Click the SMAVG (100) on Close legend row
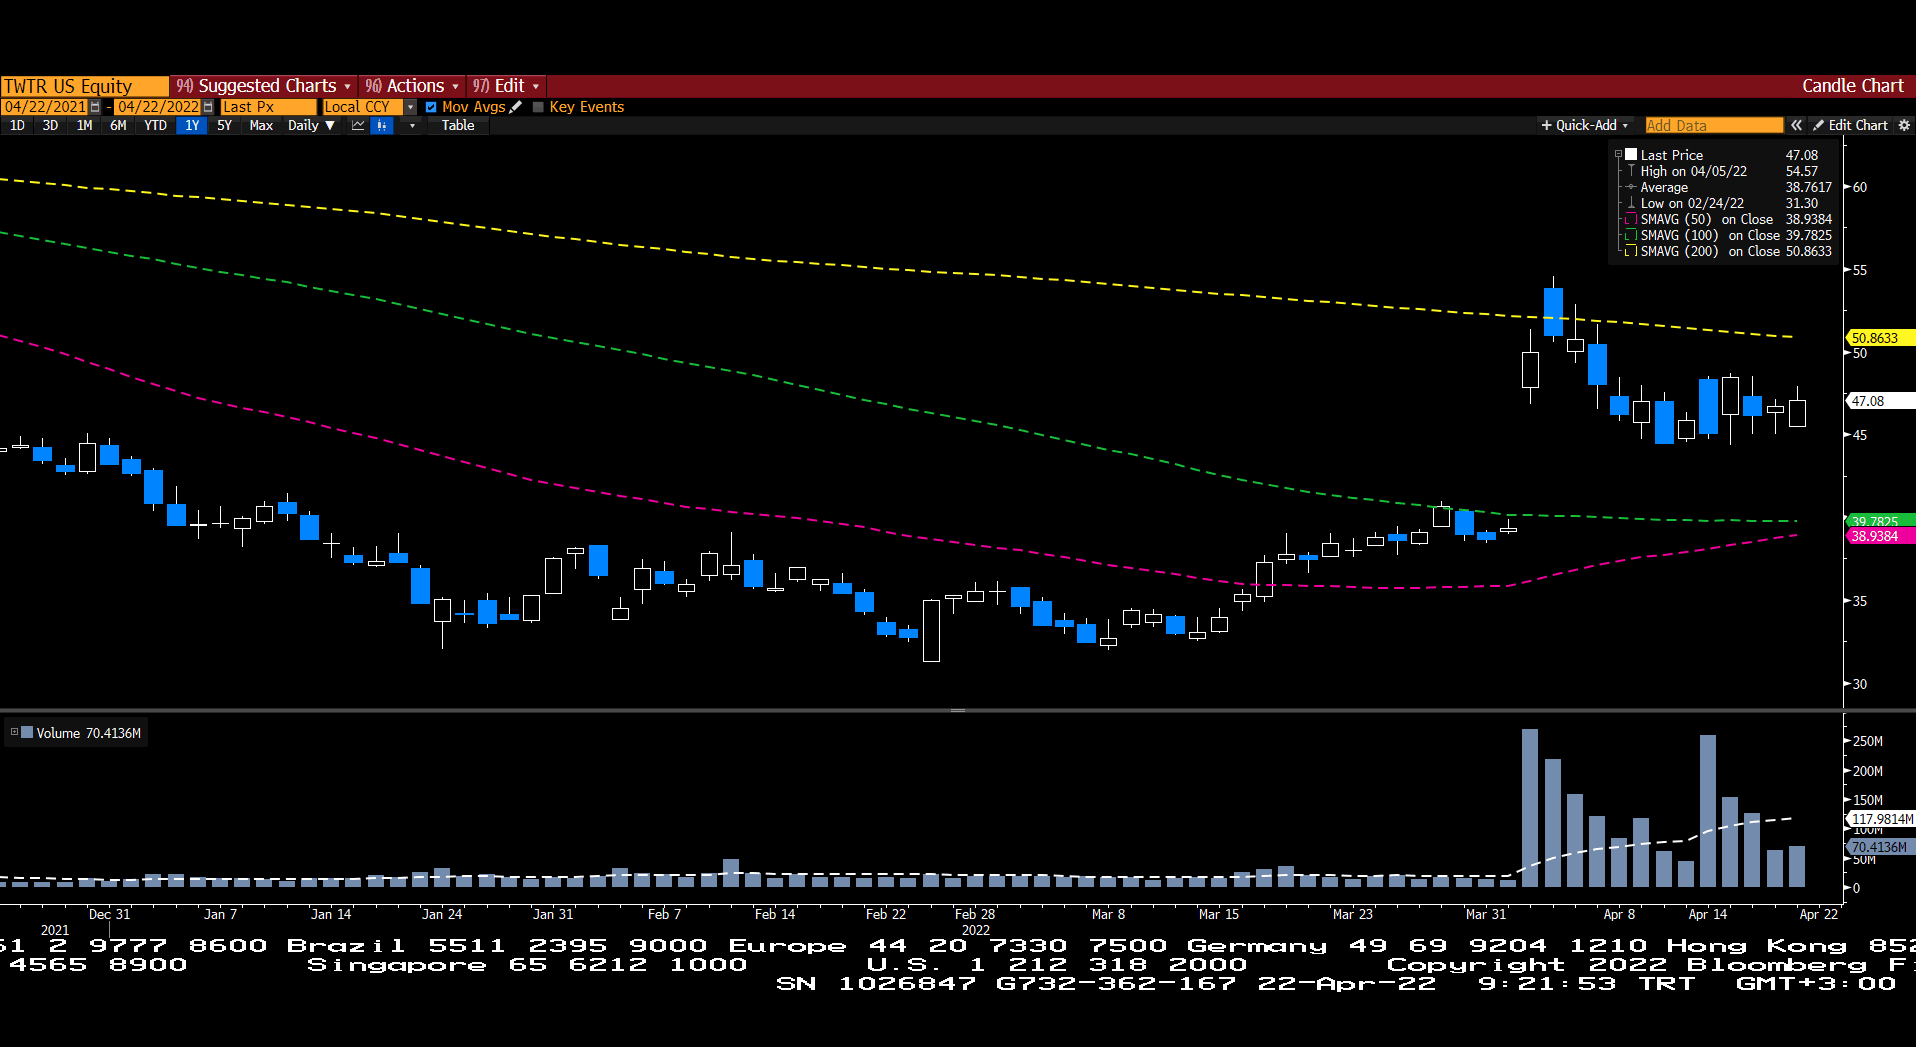 [1728, 235]
